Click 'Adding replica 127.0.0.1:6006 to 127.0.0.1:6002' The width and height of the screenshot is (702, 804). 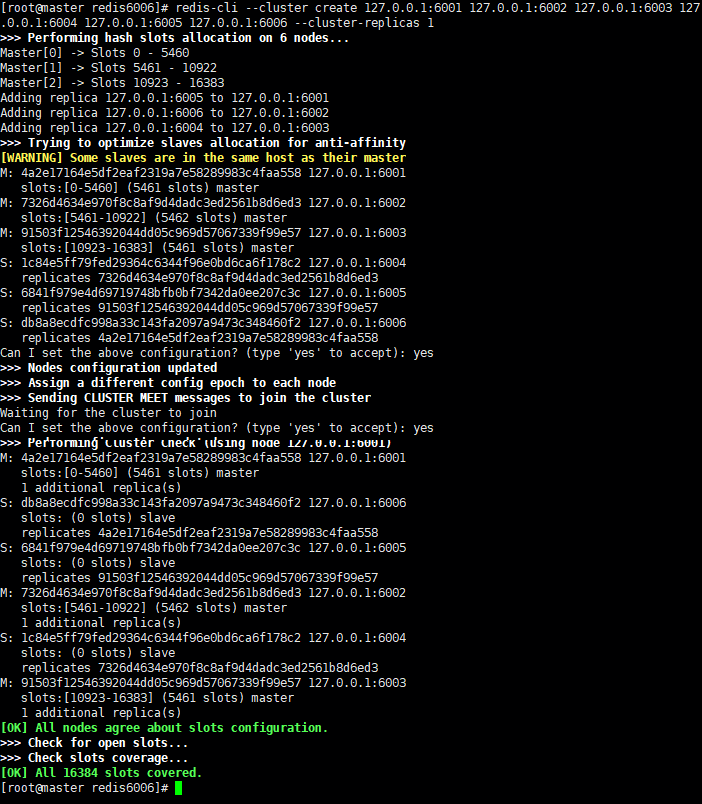click(165, 113)
